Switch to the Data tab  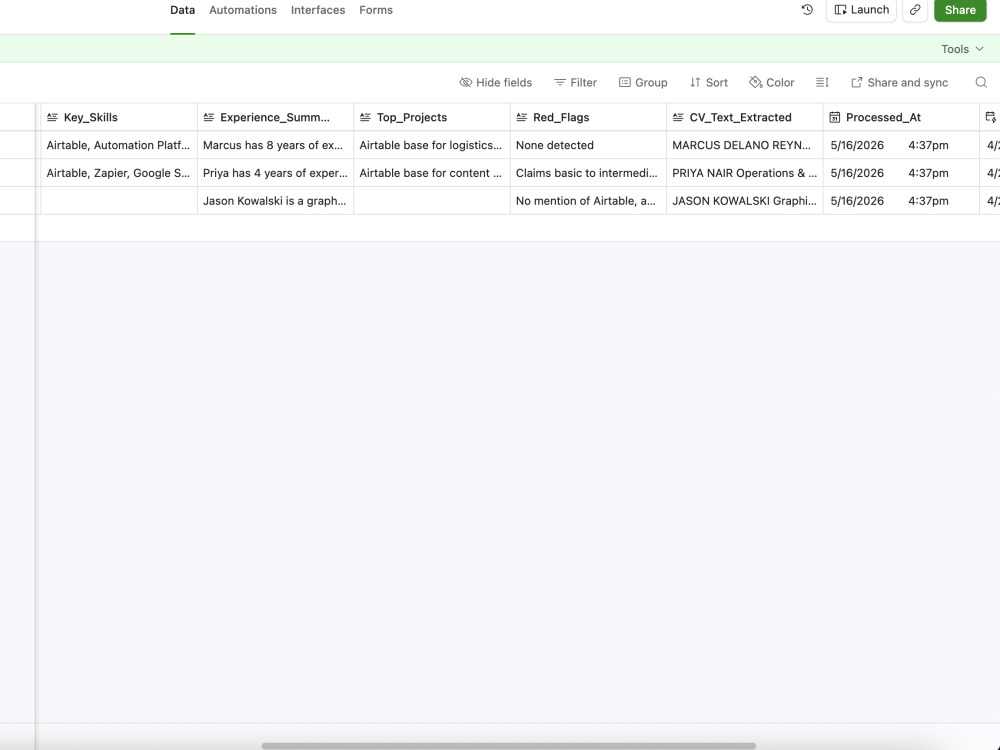[182, 10]
